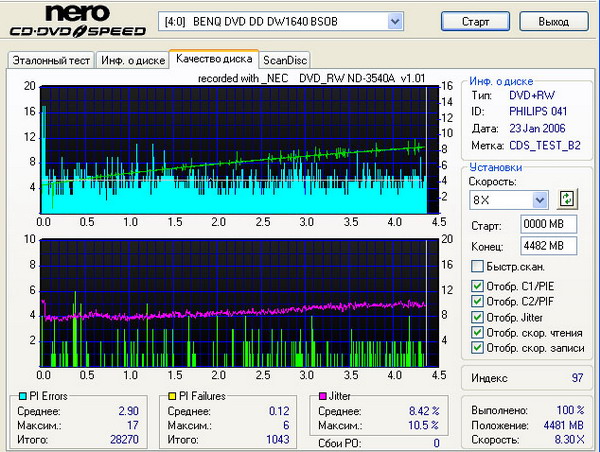The height and width of the screenshot is (452, 600).
Task: Uncheck the Отобр. Jitter checkbox
Action: (477, 317)
